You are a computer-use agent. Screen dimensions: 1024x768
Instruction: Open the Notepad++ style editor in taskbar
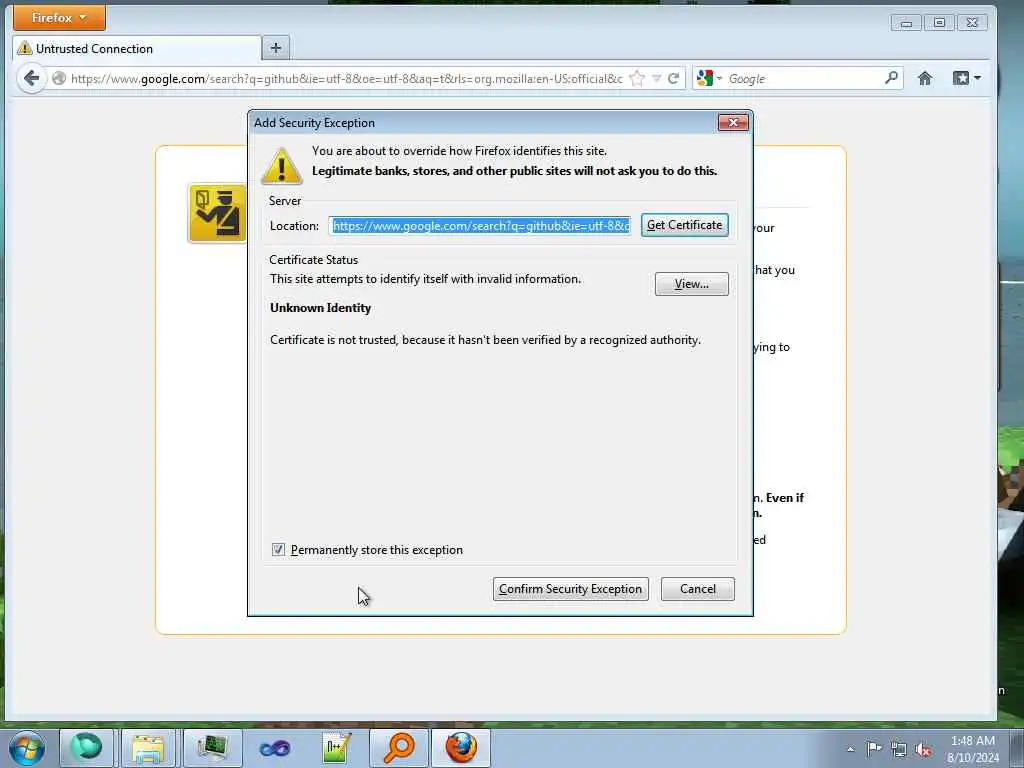point(336,748)
